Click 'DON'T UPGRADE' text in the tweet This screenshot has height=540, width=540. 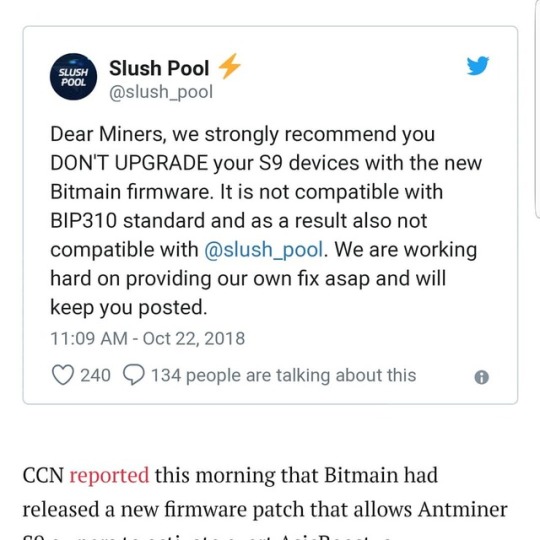tap(129, 163)
